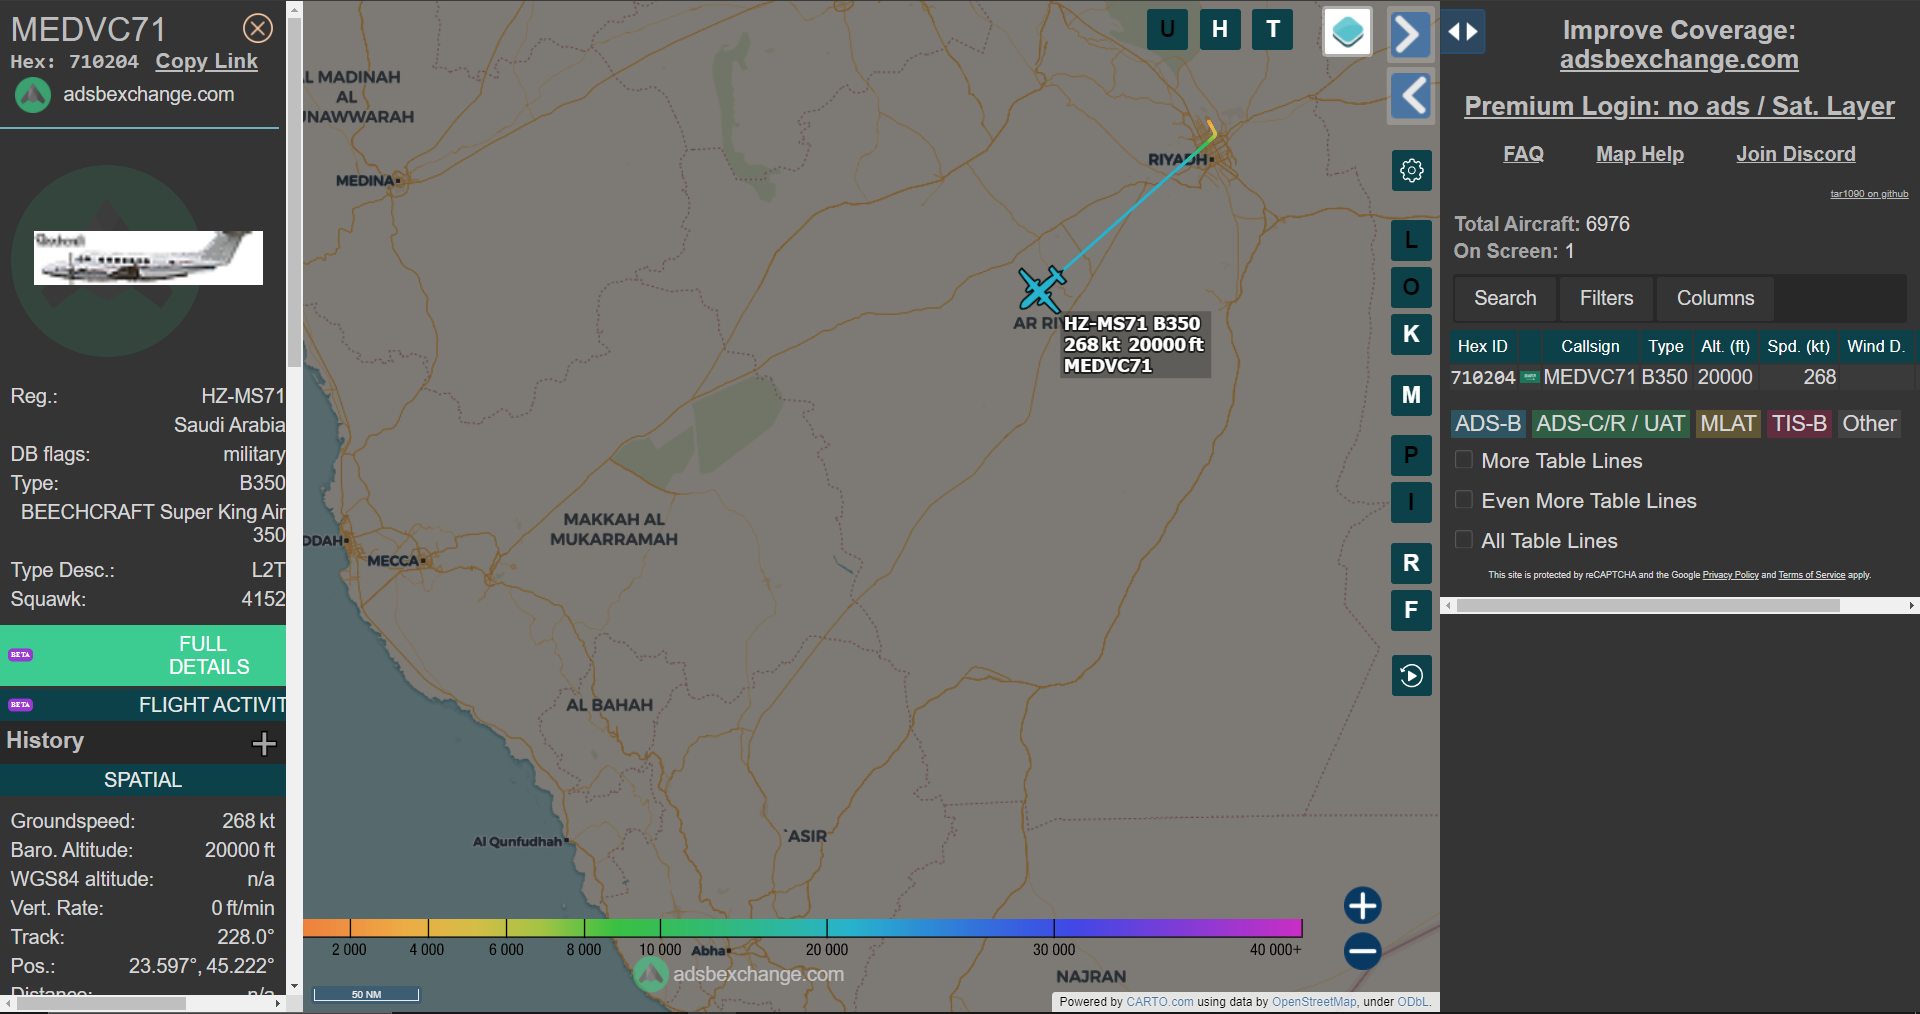Open the reCAPTCHA Privacy Policy link
Viewport: 1920px width, 1014px height.
click(x=1730, y=575)
